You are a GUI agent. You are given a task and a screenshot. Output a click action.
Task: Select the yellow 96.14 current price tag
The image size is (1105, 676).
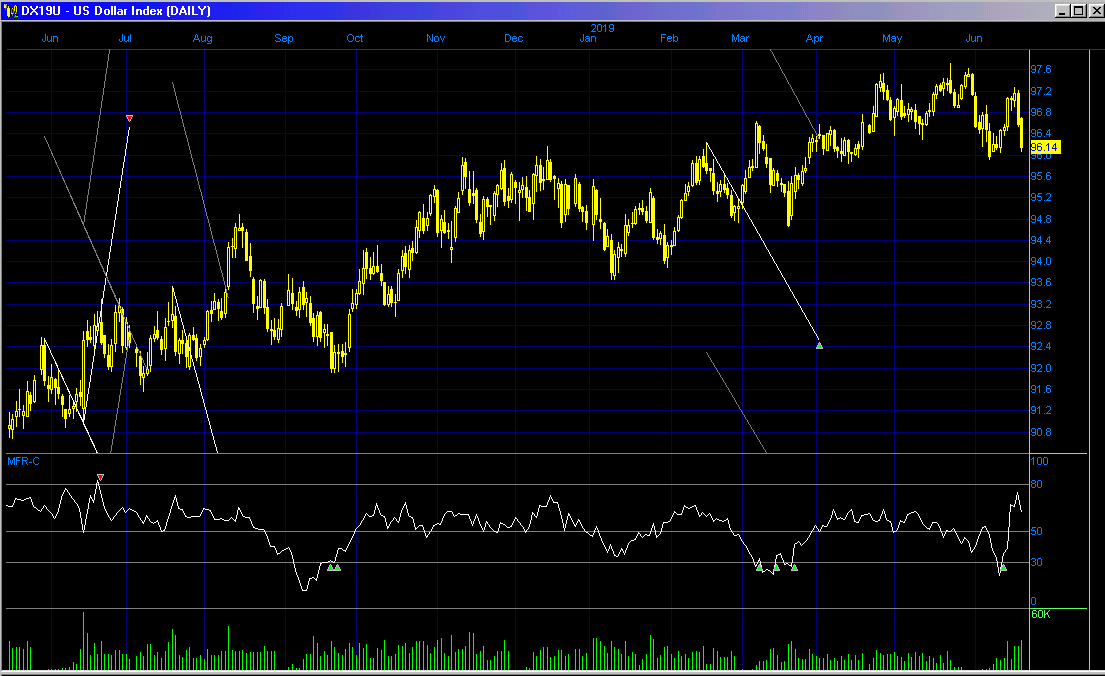pos(1044,147)
